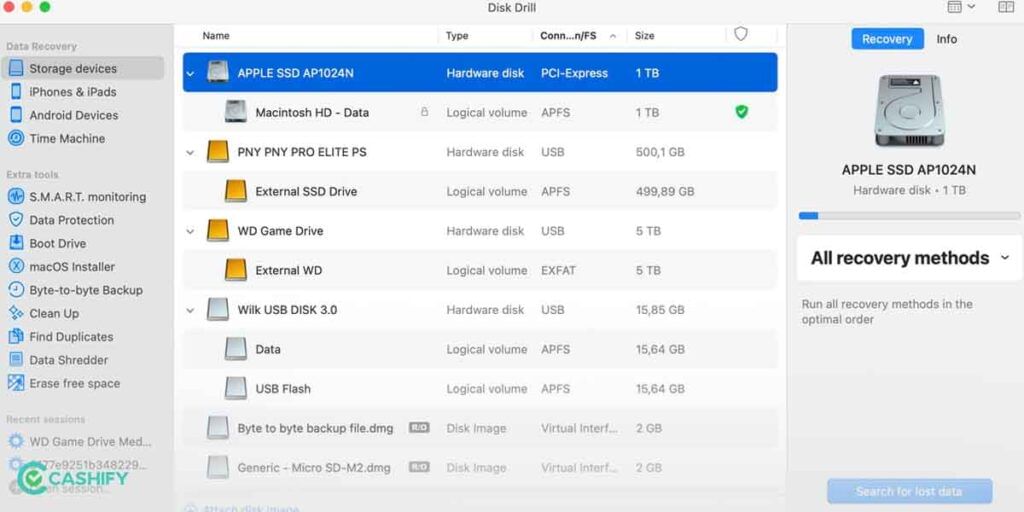
Task: Open WD Game Drive recent session
Action: tap(90, 442)
